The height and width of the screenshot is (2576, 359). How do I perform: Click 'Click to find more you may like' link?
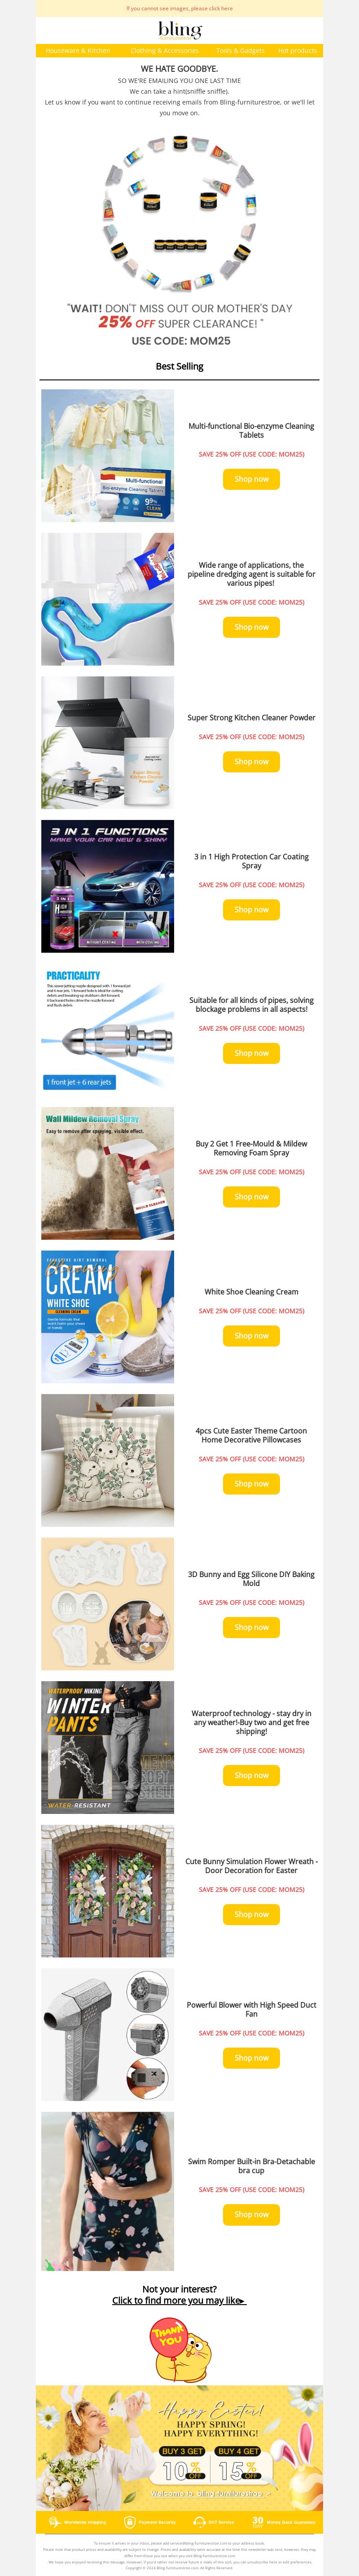179,2300
